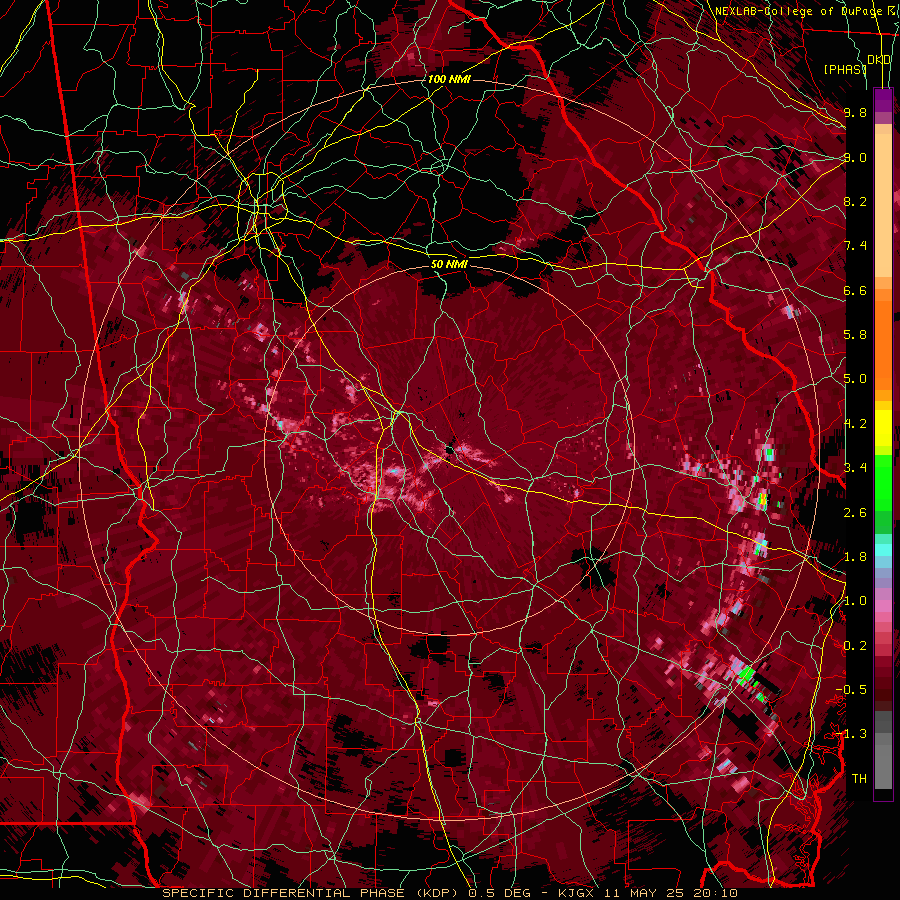Select the -1.3 value on the scale
The image size is (900, 900).
852,734
